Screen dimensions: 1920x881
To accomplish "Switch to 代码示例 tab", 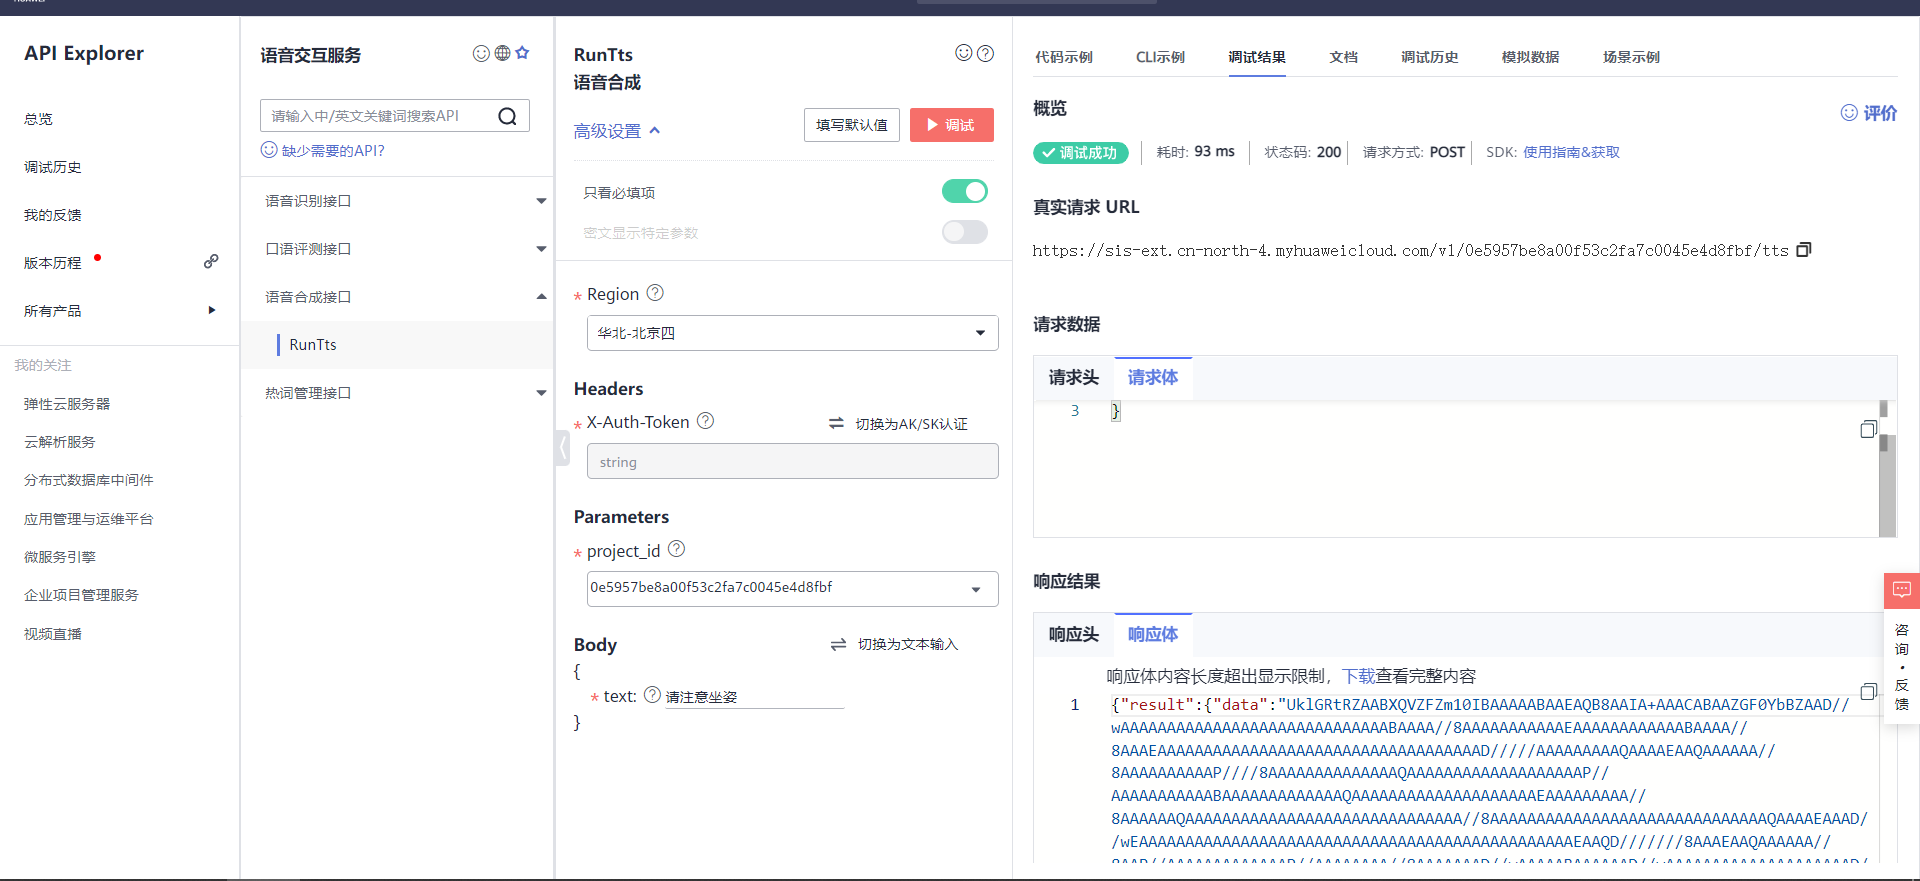I will pos(1064,57).
